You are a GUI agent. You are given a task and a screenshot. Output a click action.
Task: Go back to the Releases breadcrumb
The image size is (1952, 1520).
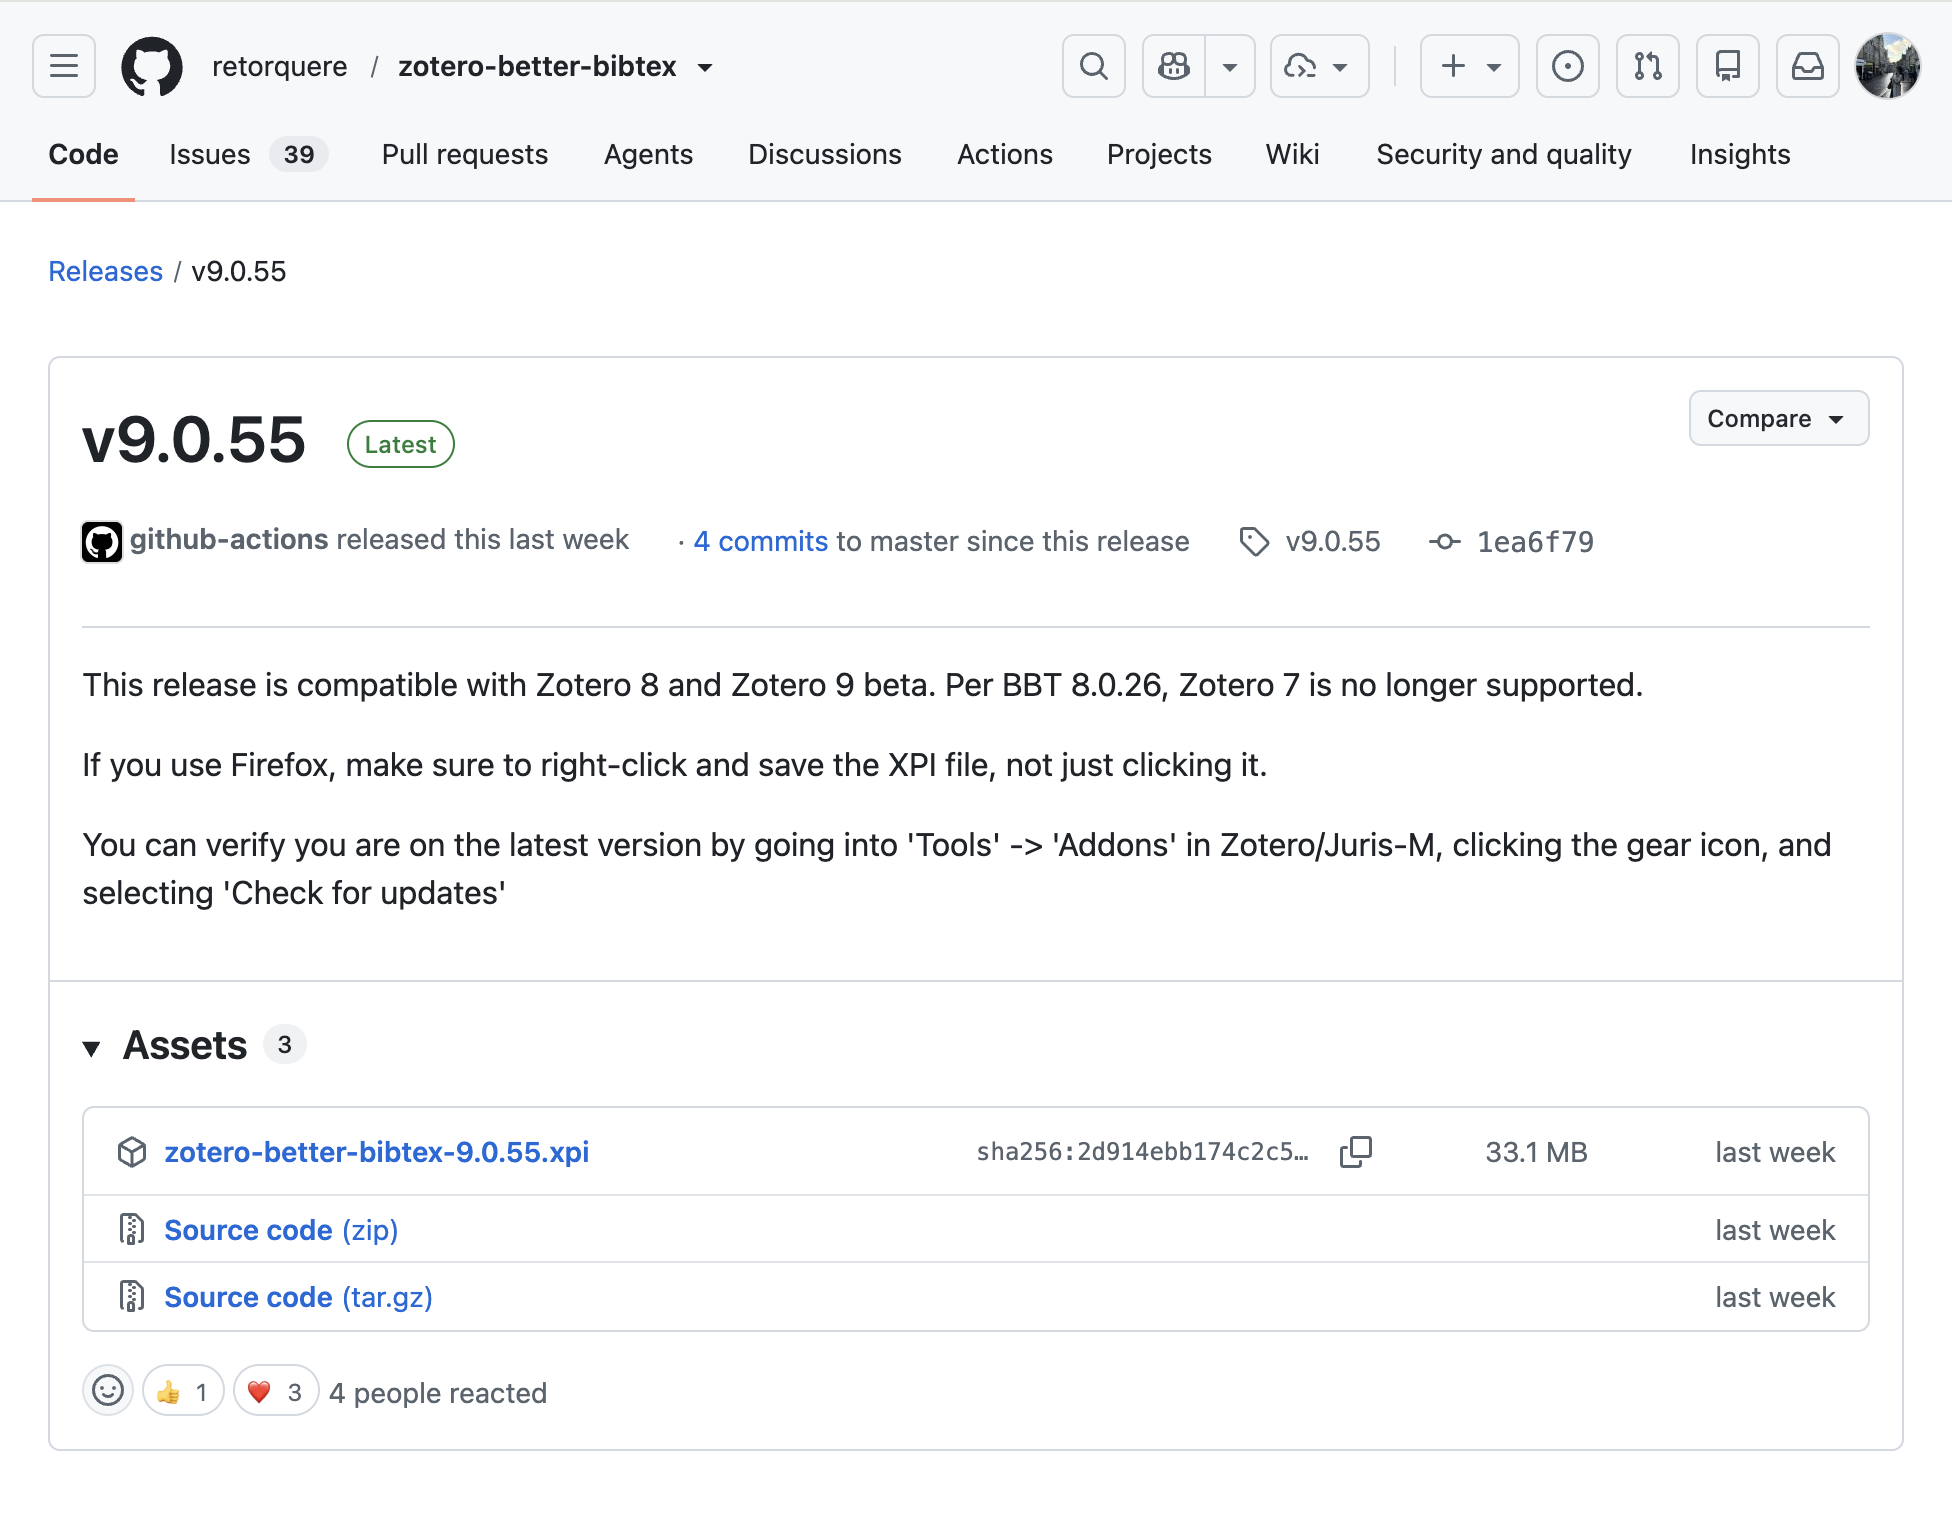[105, 271]
